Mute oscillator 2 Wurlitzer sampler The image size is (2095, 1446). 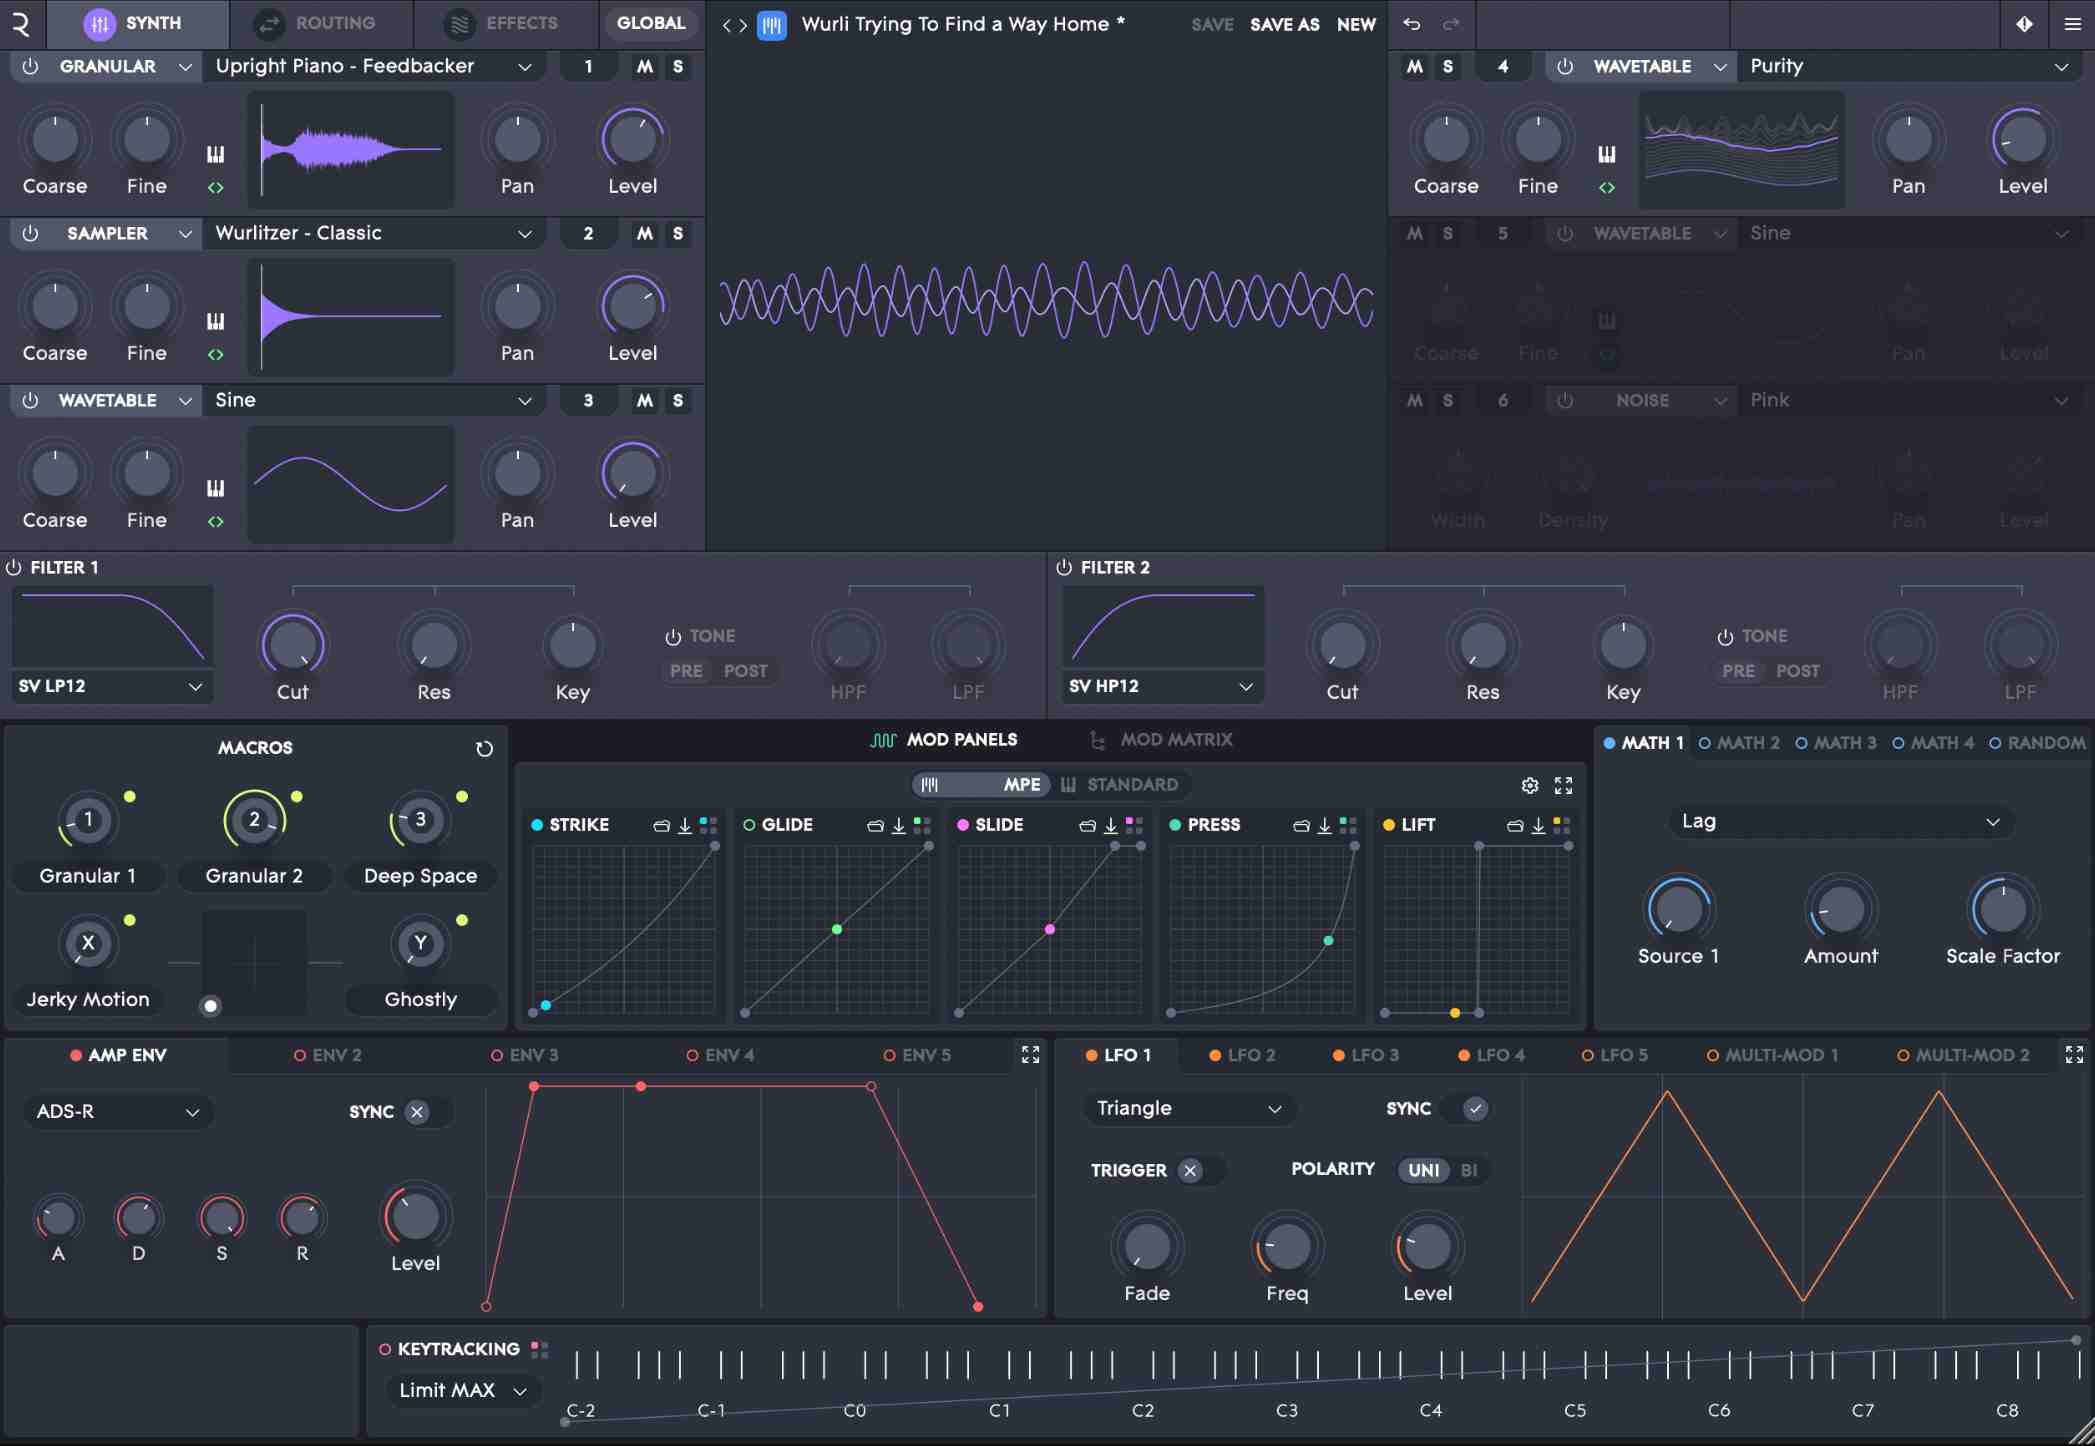click(645, 233)
